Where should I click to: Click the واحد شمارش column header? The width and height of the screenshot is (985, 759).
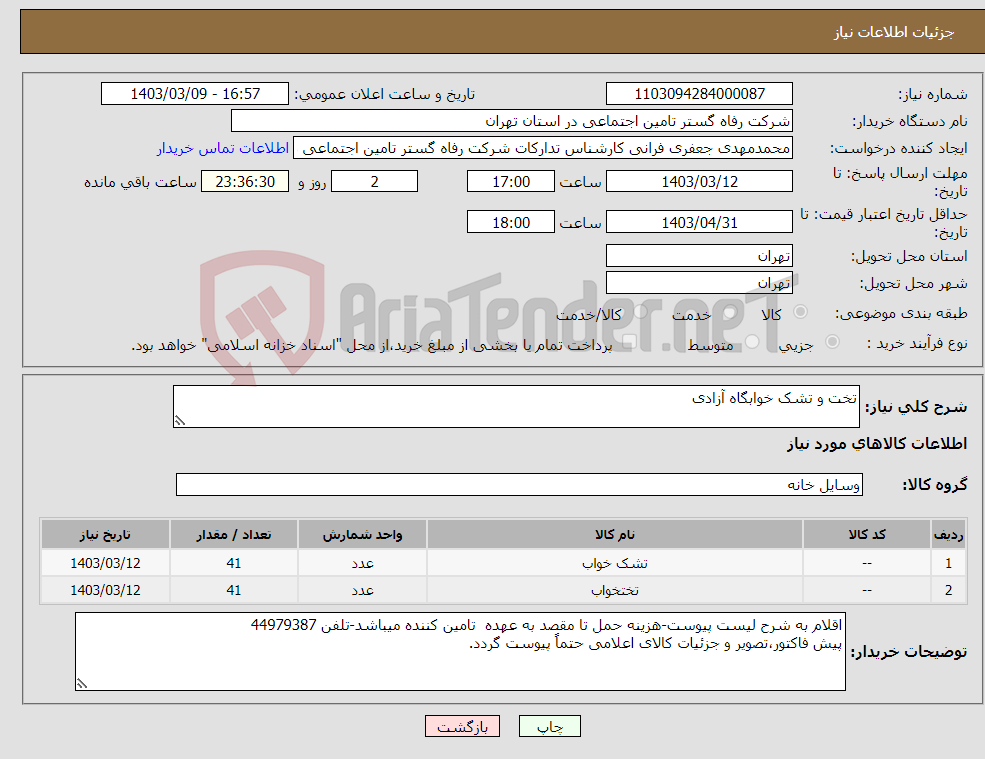[362, 534]
